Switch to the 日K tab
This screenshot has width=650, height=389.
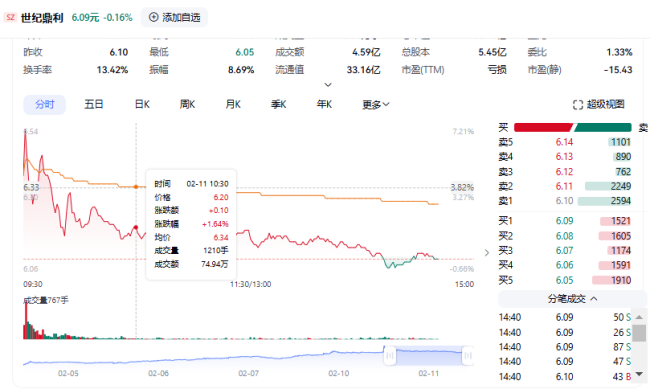[142, 105]
